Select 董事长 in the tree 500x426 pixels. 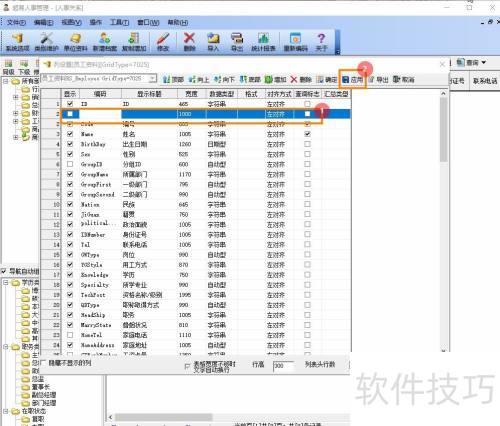tap(41, 387)
